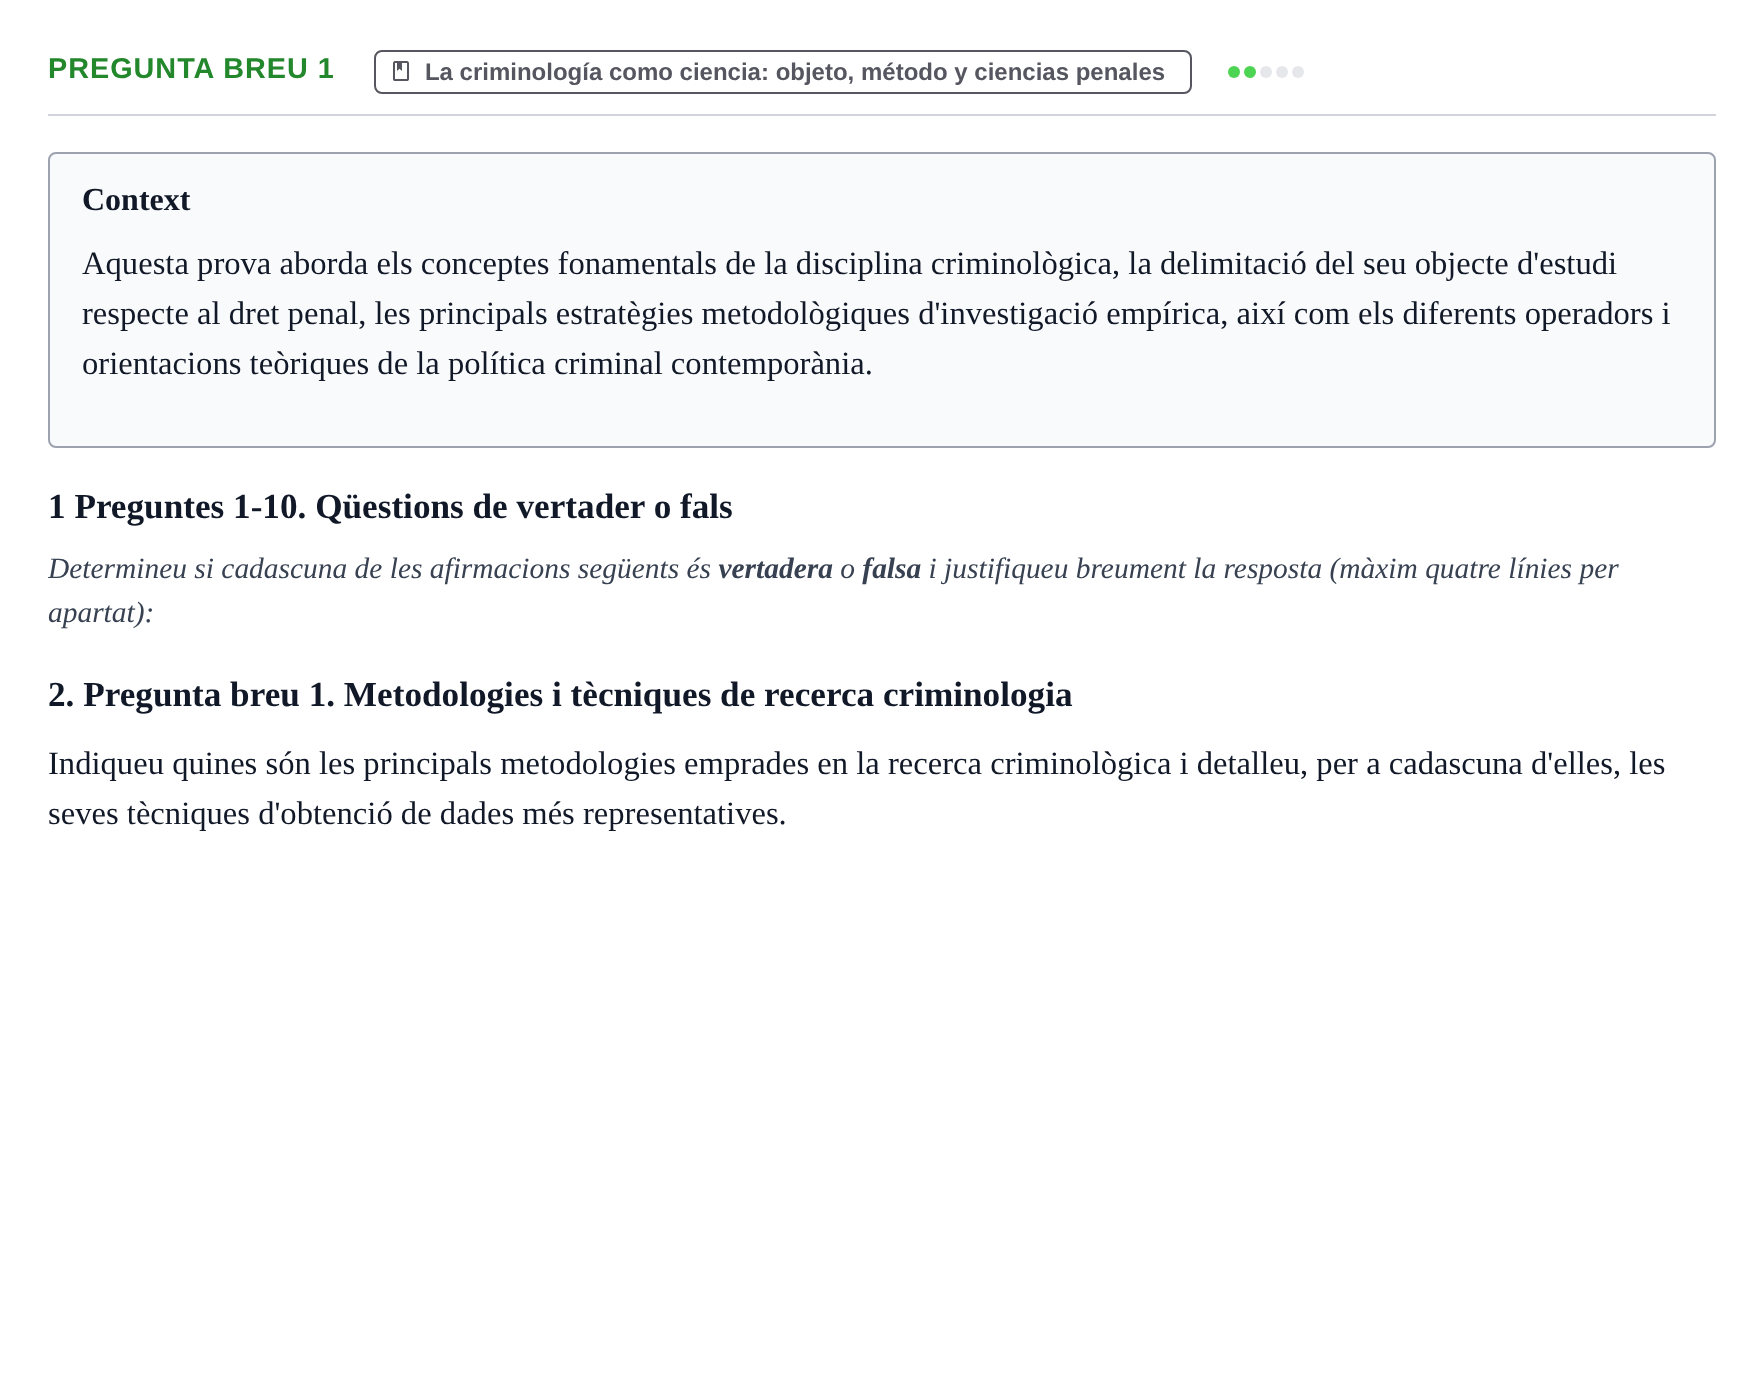Click the 'Context' heading

(136, 200)
